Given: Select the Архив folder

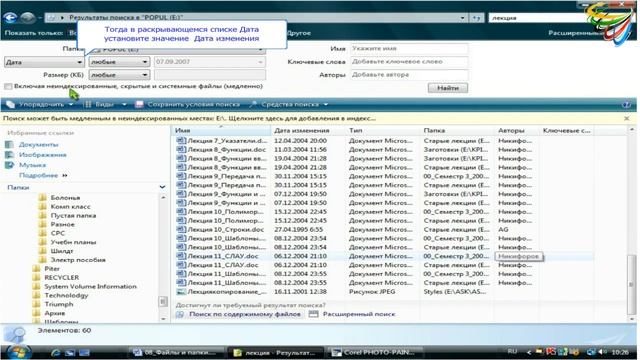Looking at the screenshot, I should 55,313.
